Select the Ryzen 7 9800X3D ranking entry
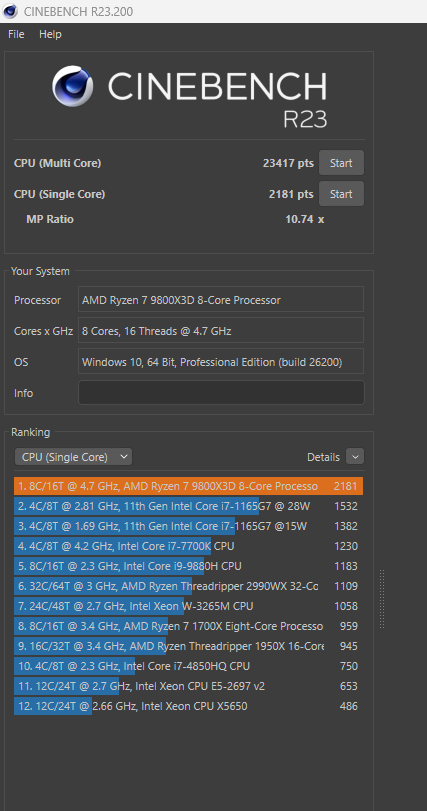 tap(188, 486)
